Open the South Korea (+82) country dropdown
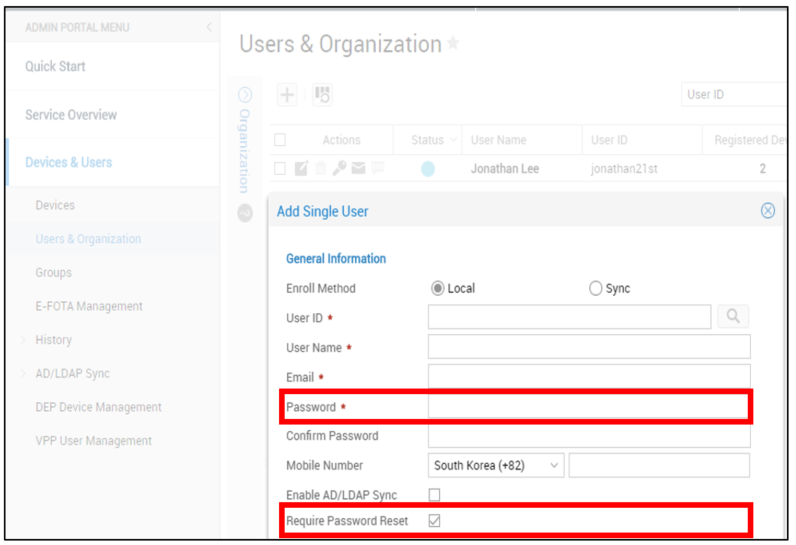The height and width of the screenshot is (545, 796). (496, 465)
